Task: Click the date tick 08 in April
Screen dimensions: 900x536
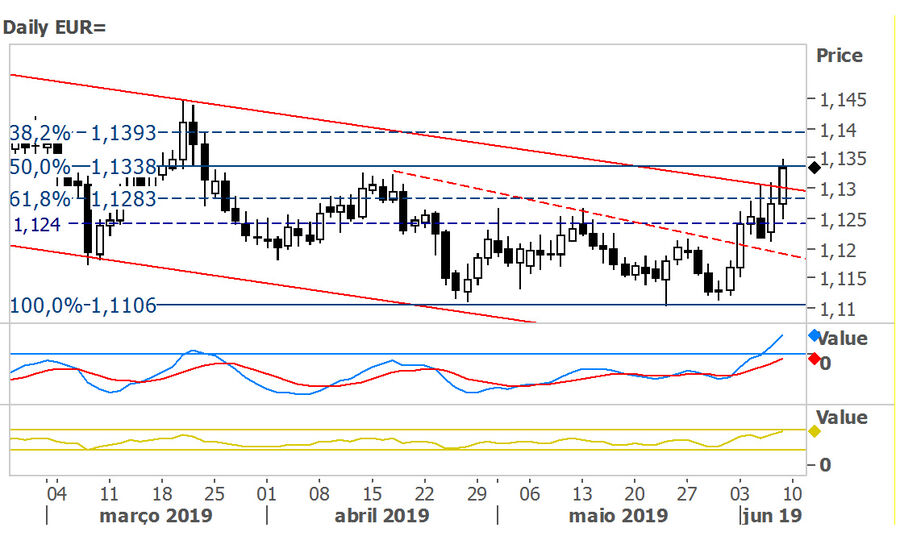Action: [x=319, y=494]
